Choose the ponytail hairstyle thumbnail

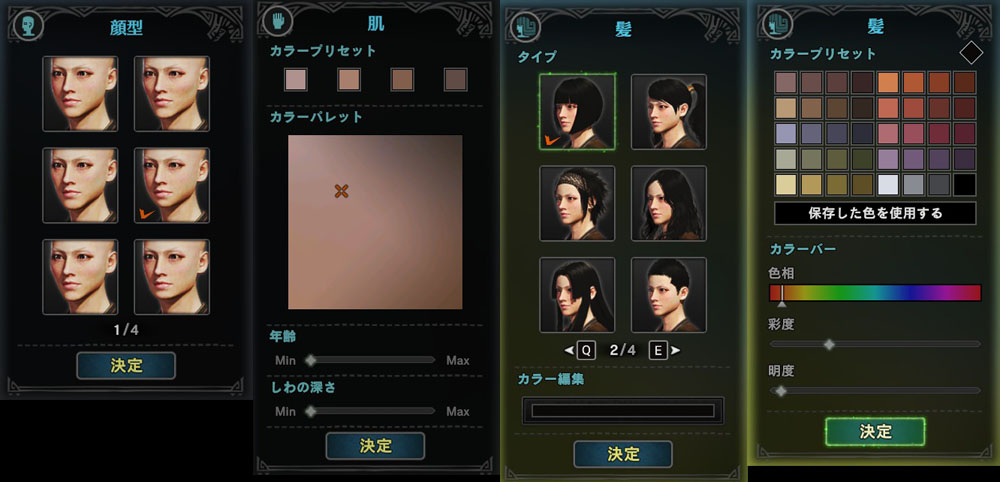click(x=668, y=112)
